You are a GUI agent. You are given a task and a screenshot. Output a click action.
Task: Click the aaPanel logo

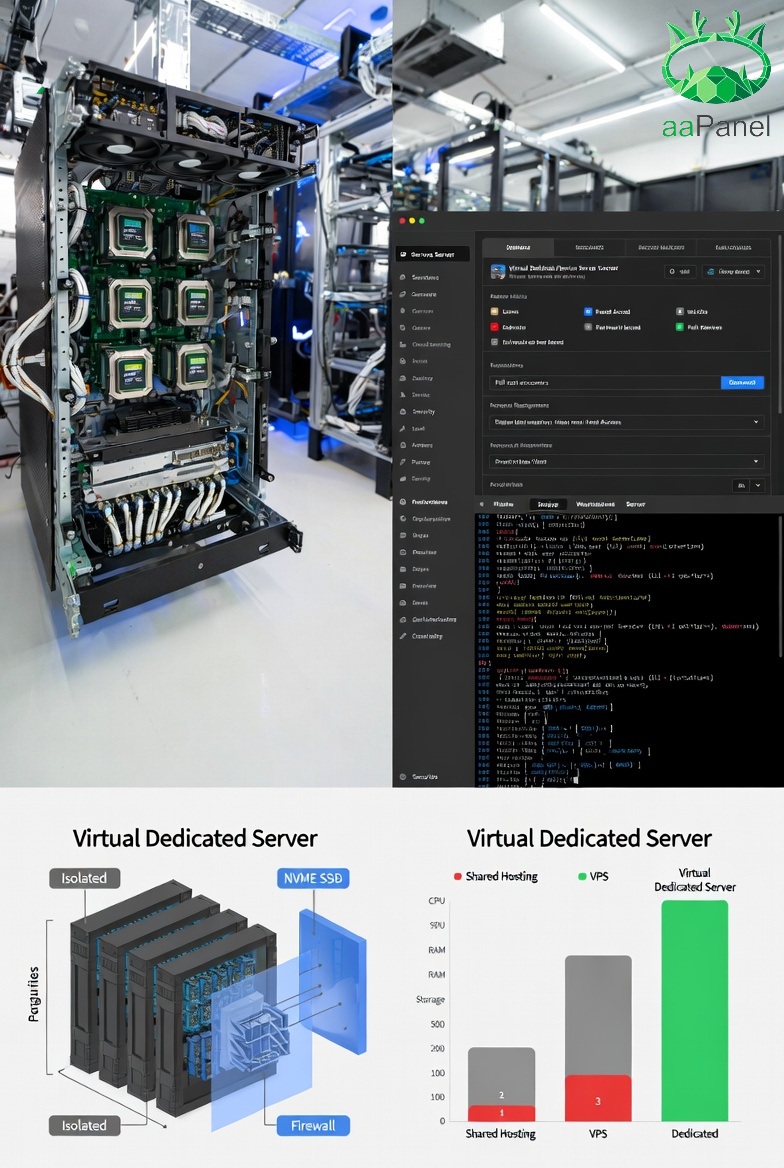click(716, 74)
